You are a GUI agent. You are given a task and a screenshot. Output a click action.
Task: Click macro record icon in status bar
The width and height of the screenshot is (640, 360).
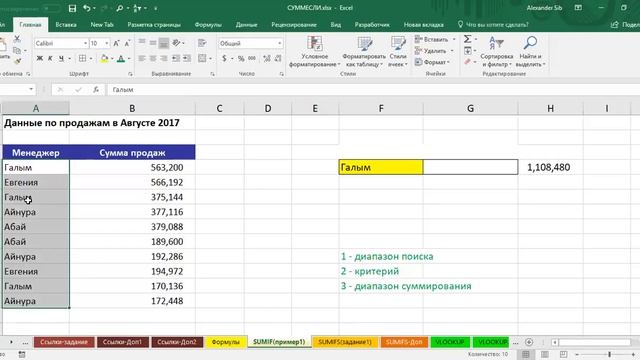click(x=22, y=355)
